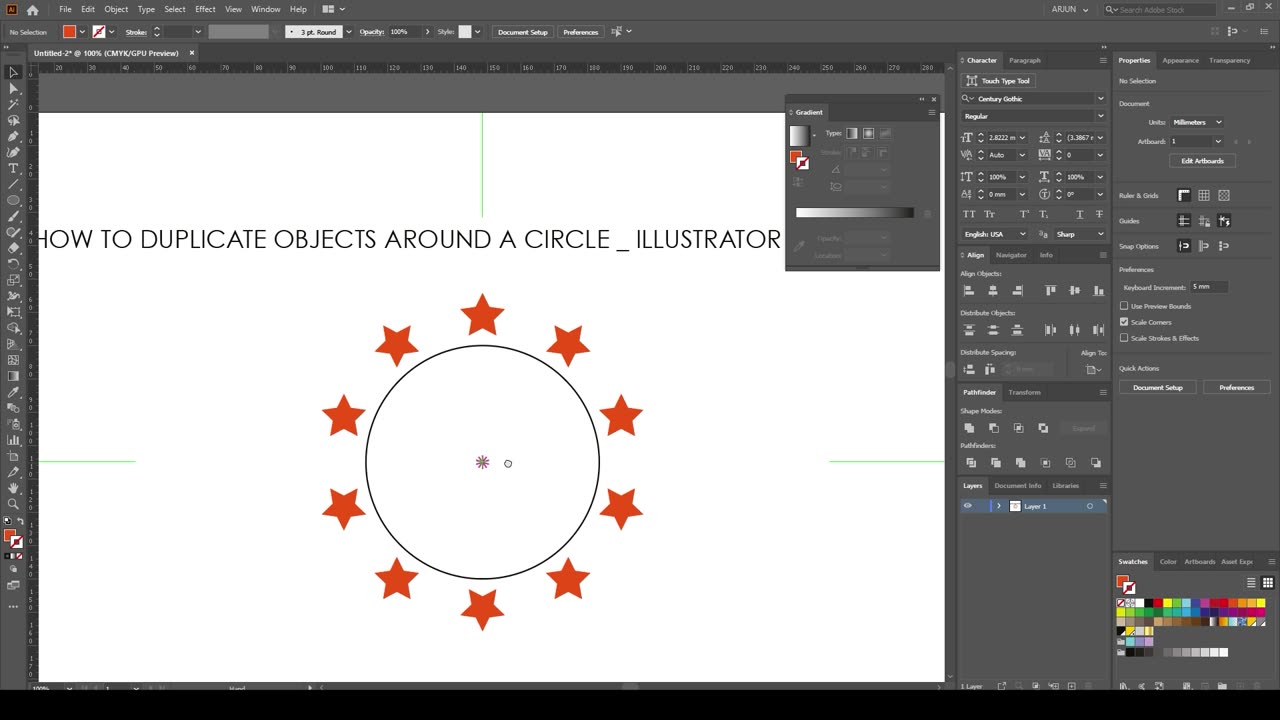Click the Touch Type Tool button
The image size is (1280, 720).
tap(998, 81)
